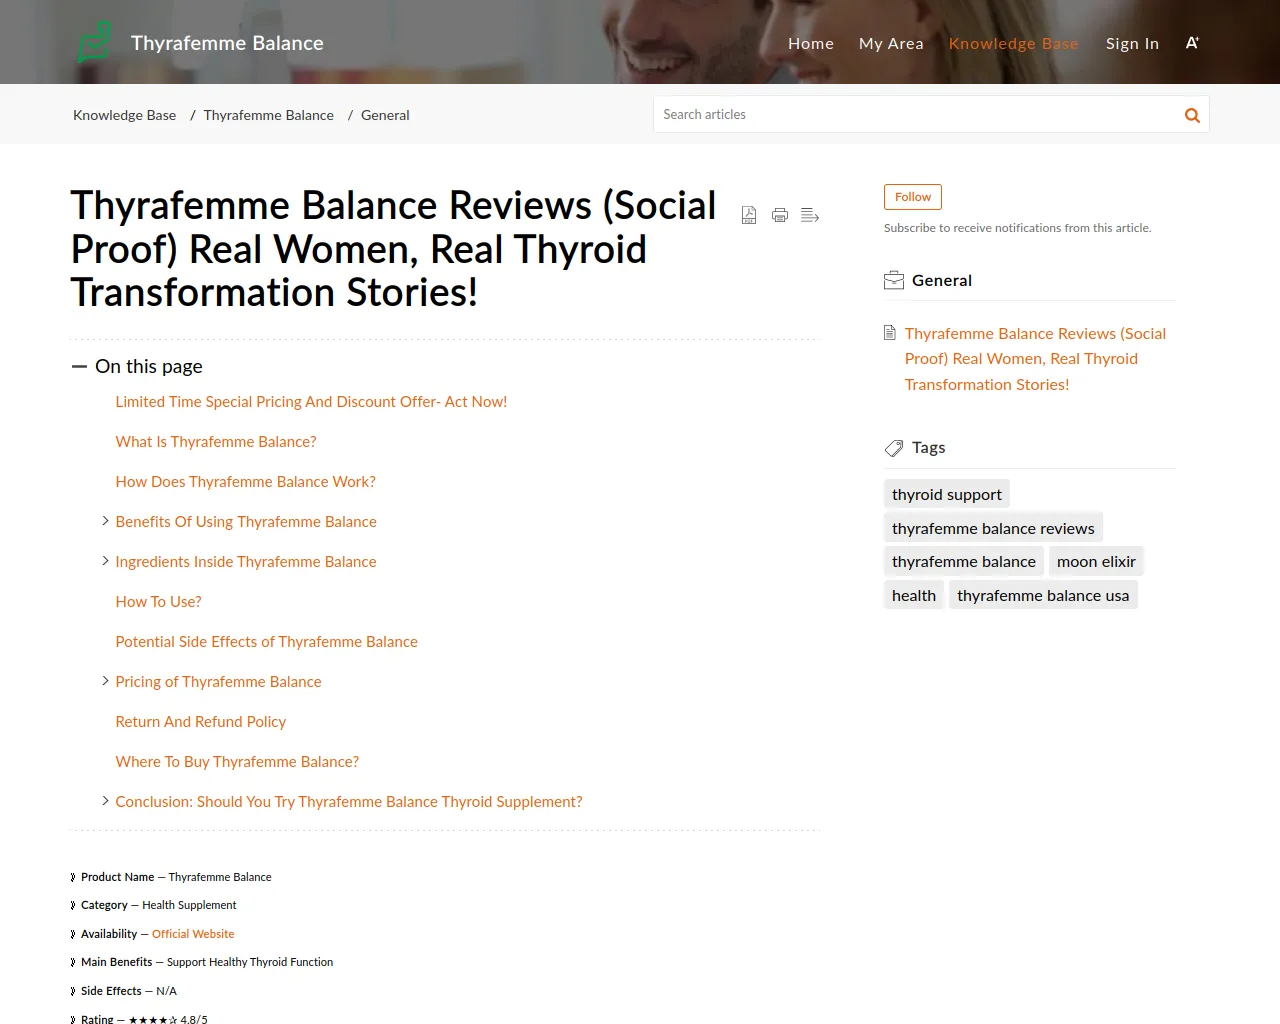The image size is (1280, 1024).
Task: Open the General breadcrumb
Action: point(385,115)
